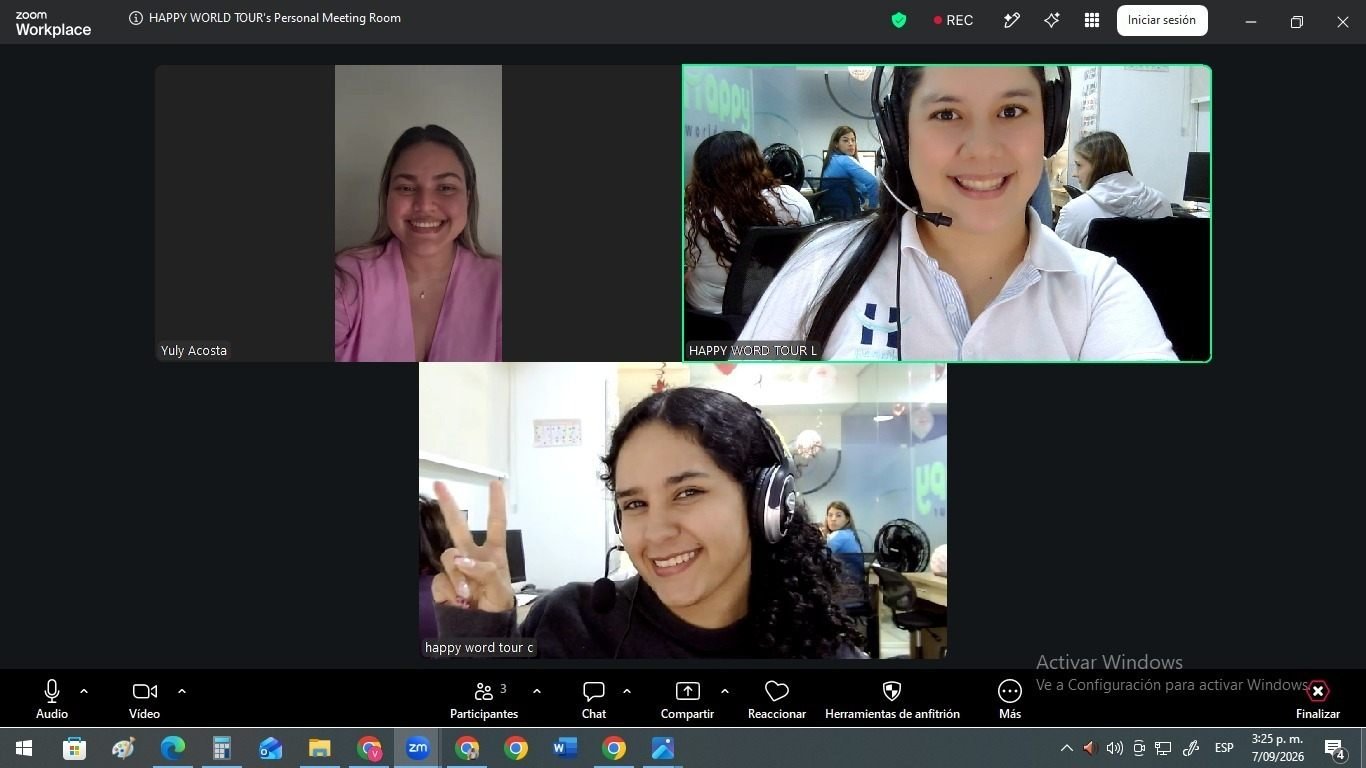This screenshot has height=768, width=1366.
Task: Open Herramientas de anfitrión shield
Action: pyautogui.click(x=892, y=700)
